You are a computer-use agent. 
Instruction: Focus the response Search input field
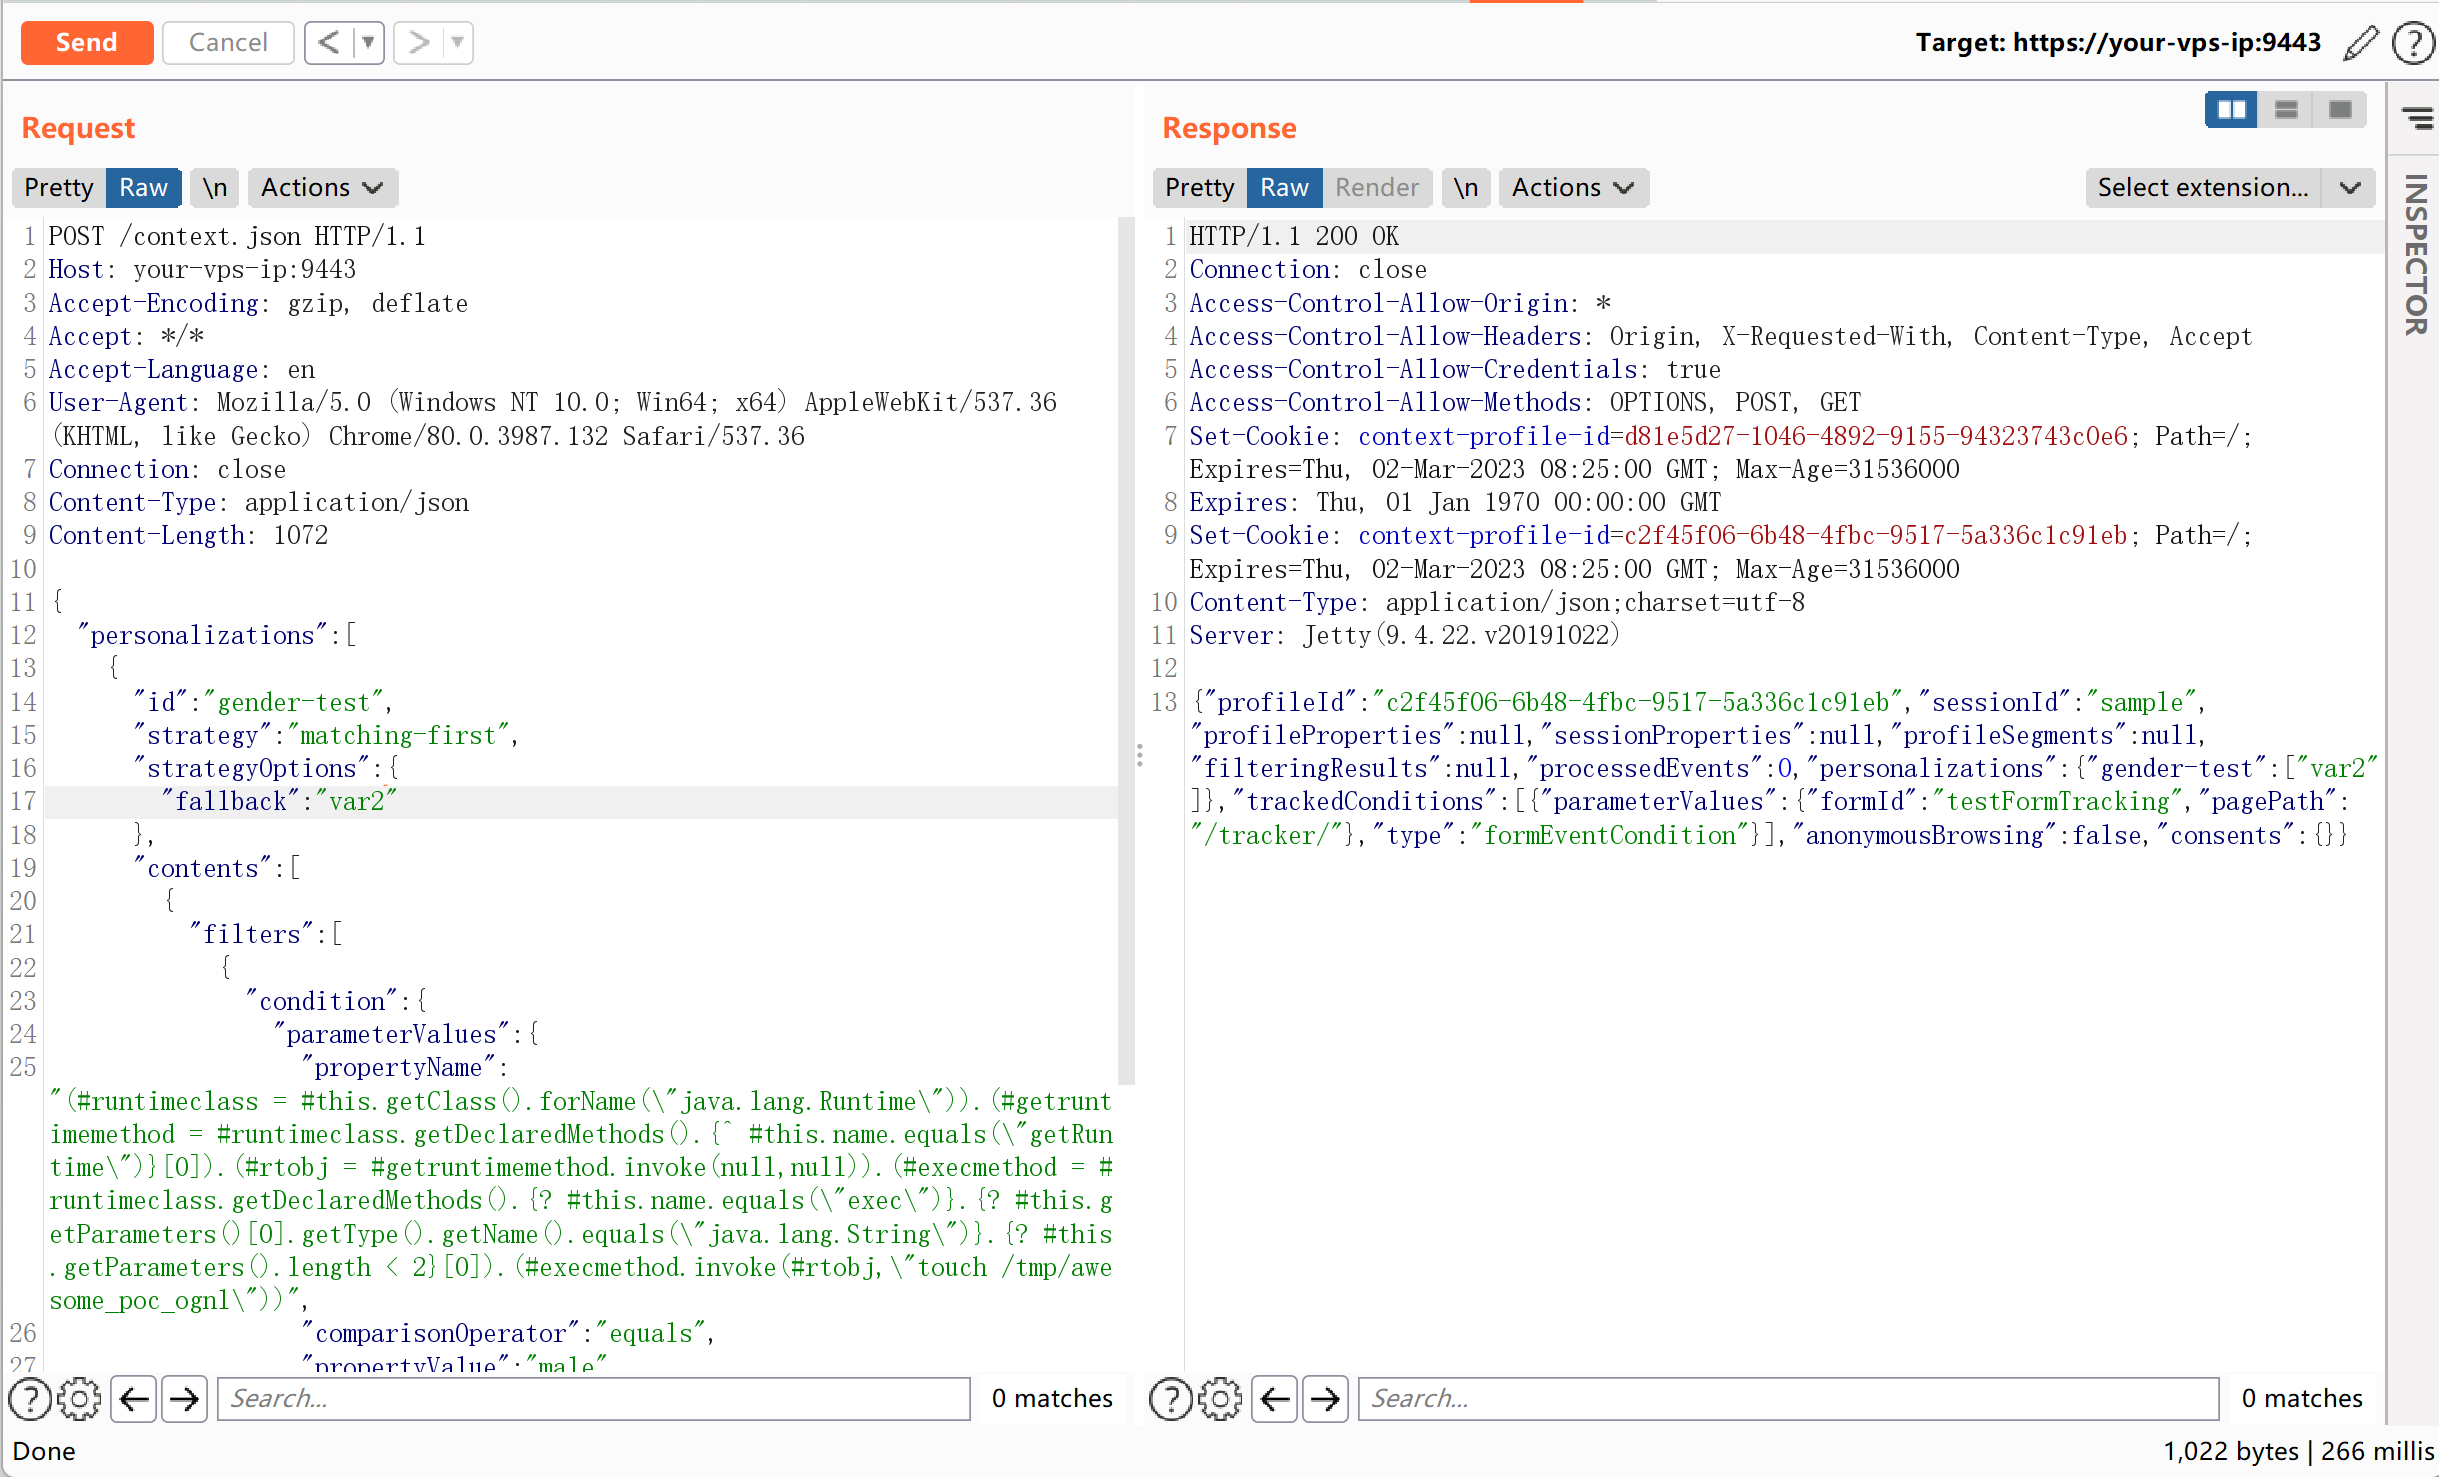click(x=1787, y=1398)
